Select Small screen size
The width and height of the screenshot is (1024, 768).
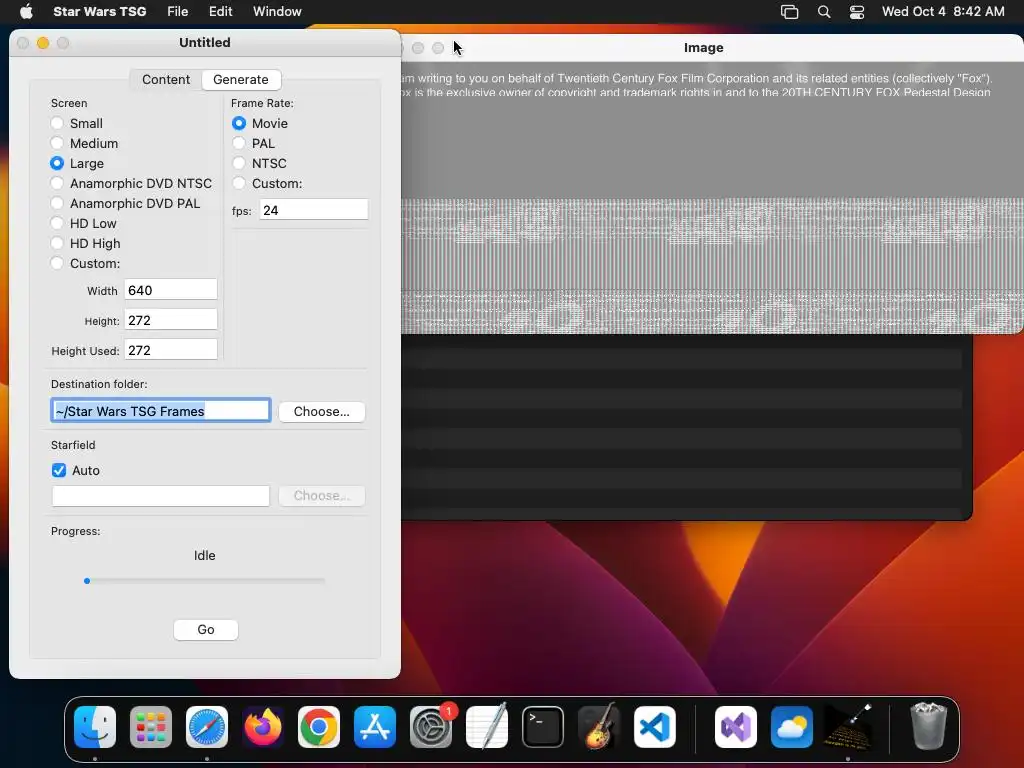57,123
